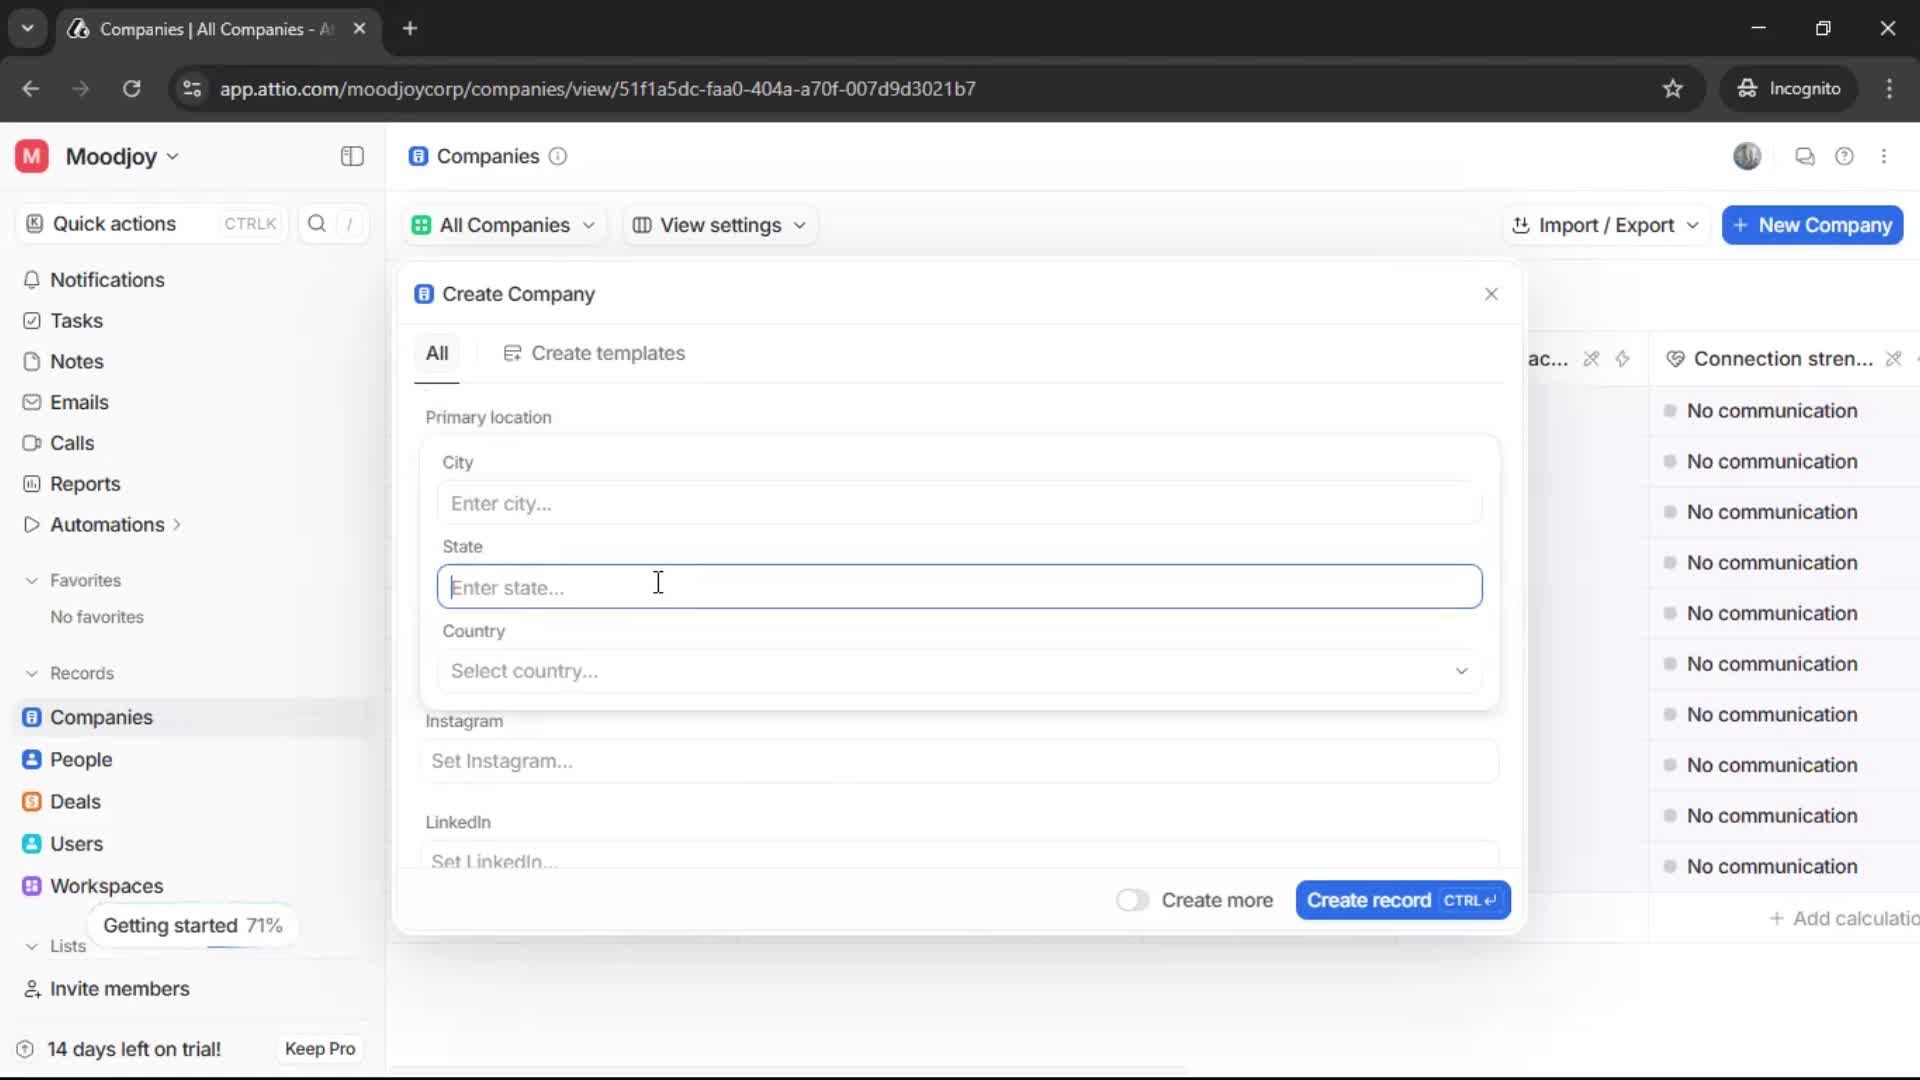Enable the Create more toggle
1920x1080 pixels.
1132,900
